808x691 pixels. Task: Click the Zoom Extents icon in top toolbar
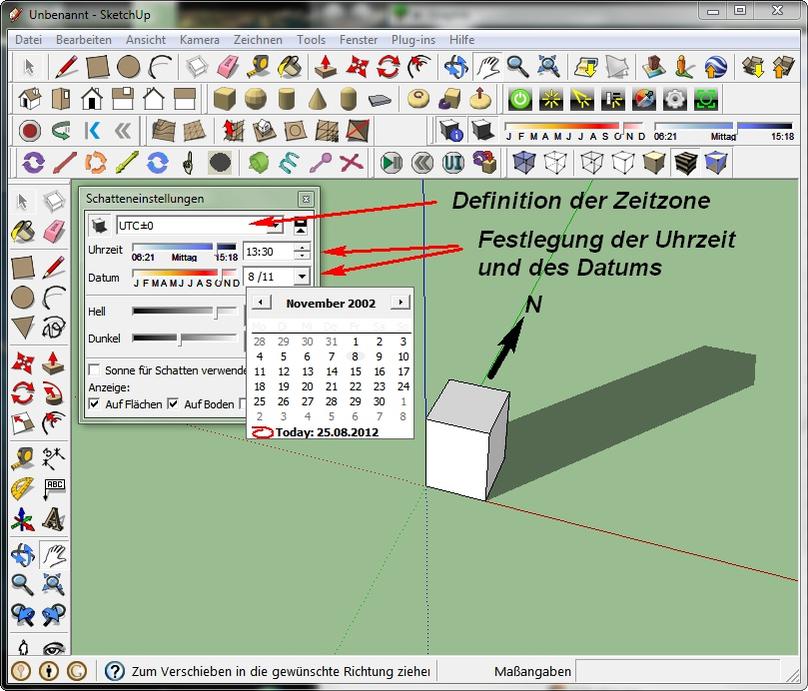549,67
